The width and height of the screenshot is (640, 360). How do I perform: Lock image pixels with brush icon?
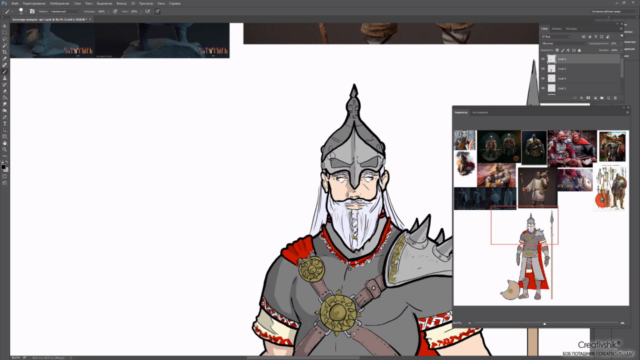click(x=563, y=50)
